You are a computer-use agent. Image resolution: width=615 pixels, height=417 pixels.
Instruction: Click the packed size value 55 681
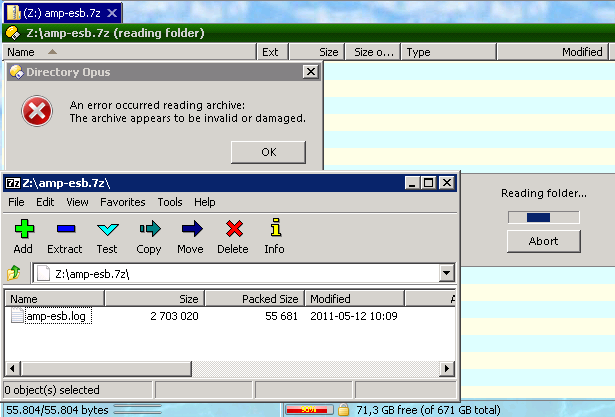[281, 316]
